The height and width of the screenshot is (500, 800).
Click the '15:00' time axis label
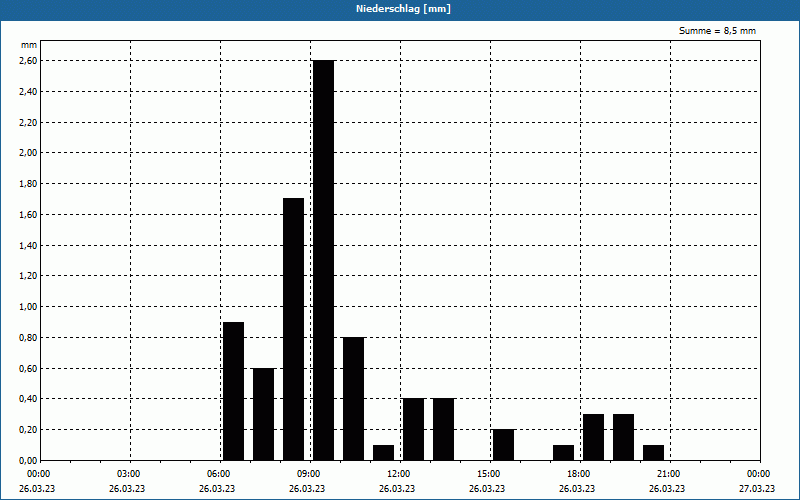click(490, 474)
